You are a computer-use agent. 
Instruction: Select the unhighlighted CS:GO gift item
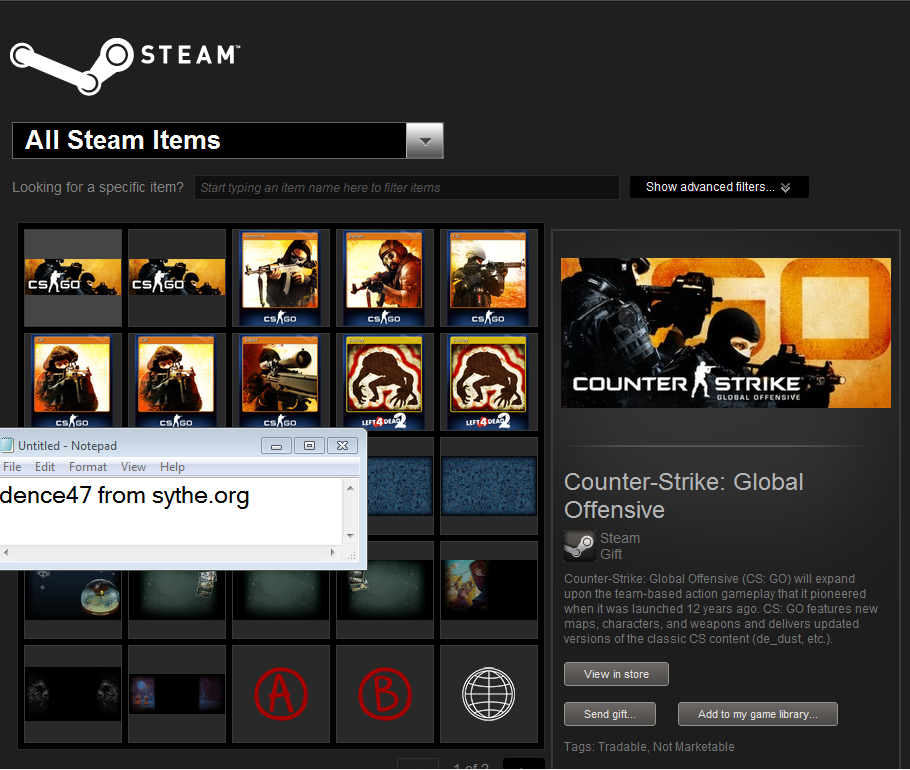pyautogui.click(x=177, y=277)
